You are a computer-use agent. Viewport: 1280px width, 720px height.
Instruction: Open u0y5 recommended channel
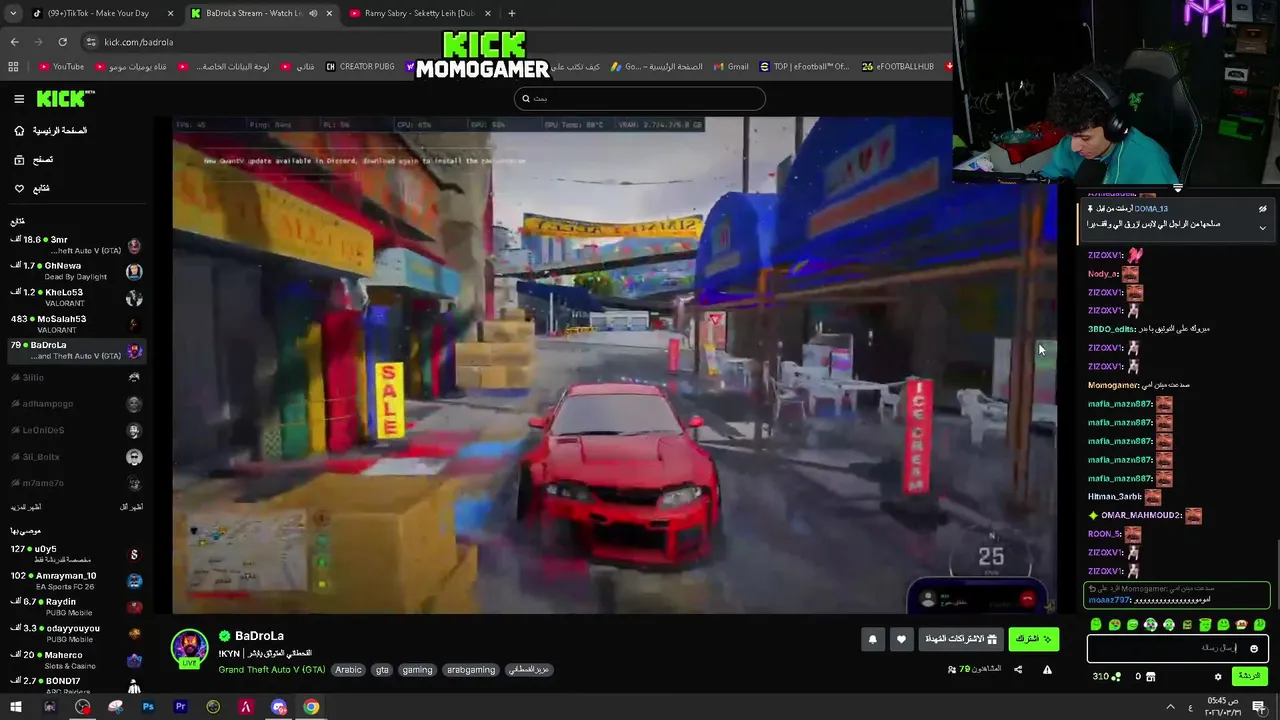pyautogui.click(x=76, y=554)
